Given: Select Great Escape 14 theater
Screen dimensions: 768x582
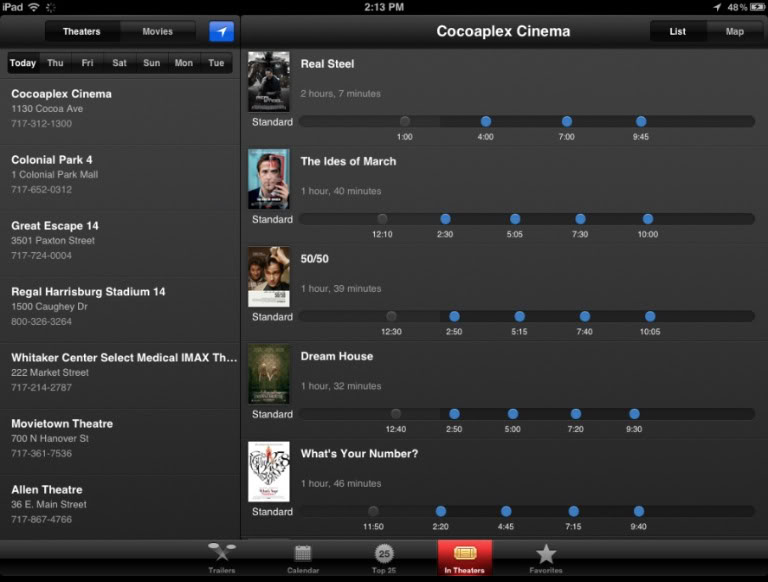Looking at the screenshot, I should (120, 244).
